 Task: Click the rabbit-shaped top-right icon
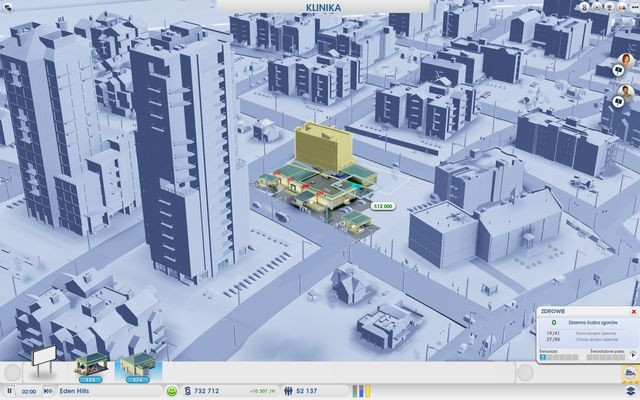tap(584, 7)
